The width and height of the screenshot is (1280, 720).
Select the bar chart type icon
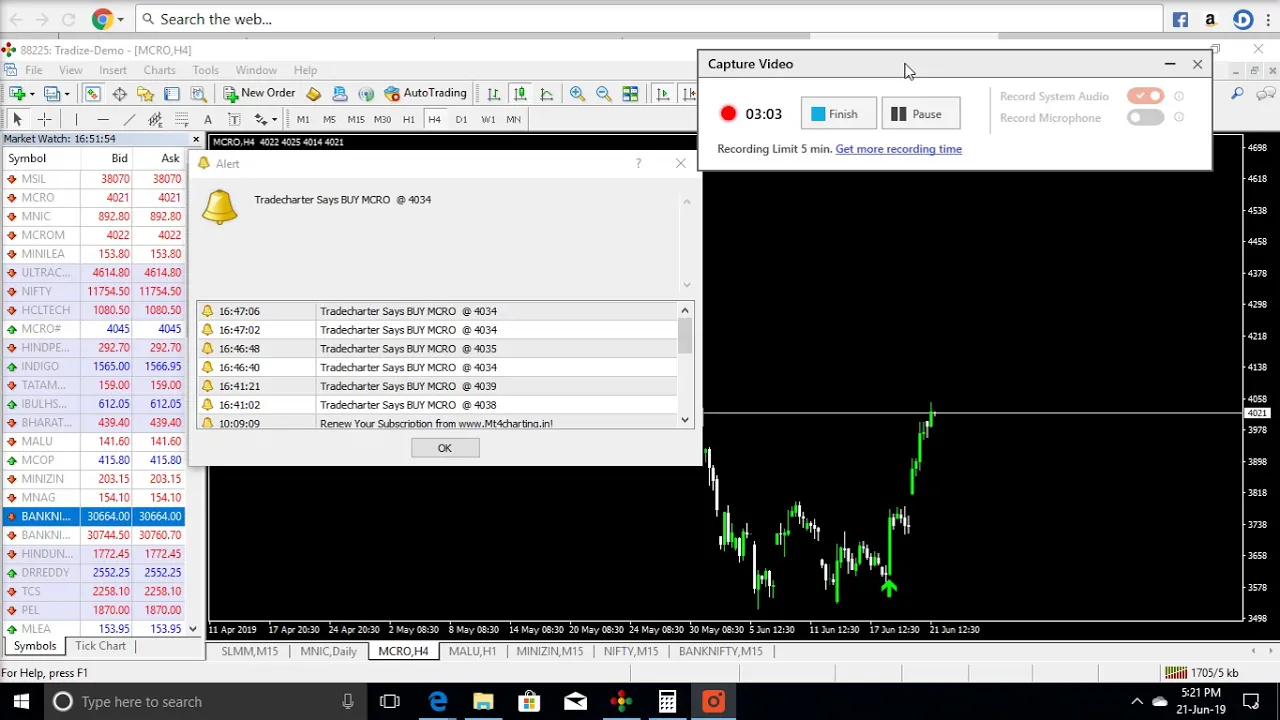tap(493, 94)
